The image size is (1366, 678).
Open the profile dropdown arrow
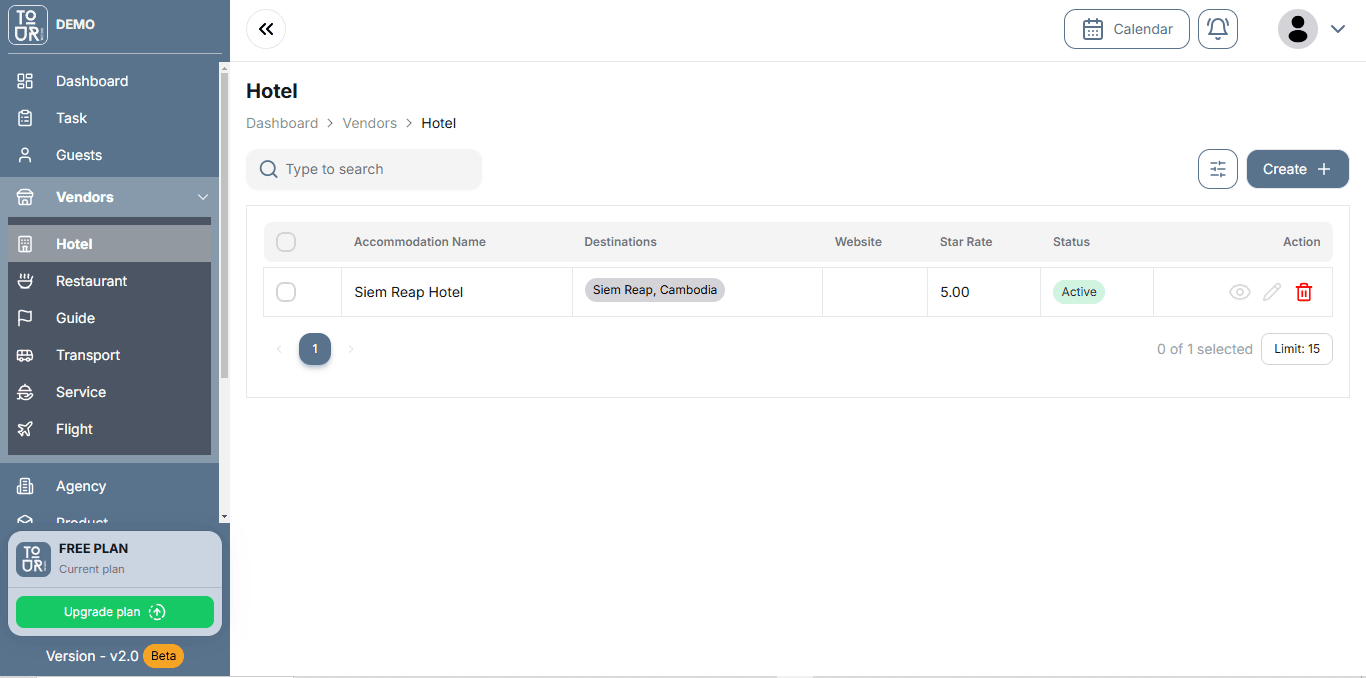pyautogui.click(x=1338, y=29)
